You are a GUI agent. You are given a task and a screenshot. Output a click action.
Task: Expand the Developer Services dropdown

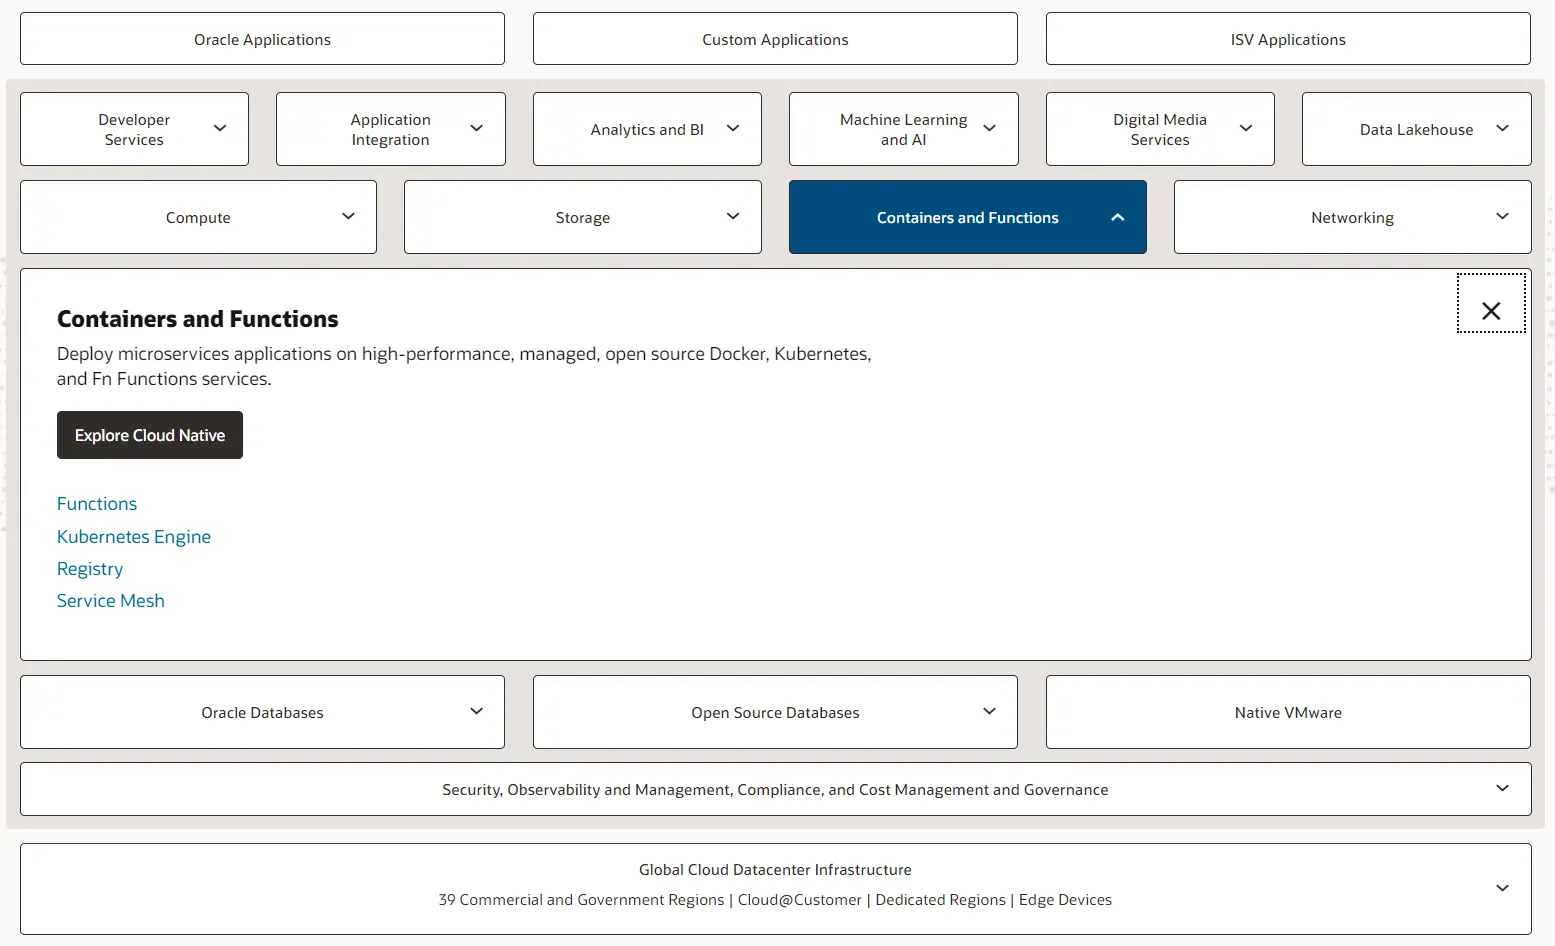point(134,129)
